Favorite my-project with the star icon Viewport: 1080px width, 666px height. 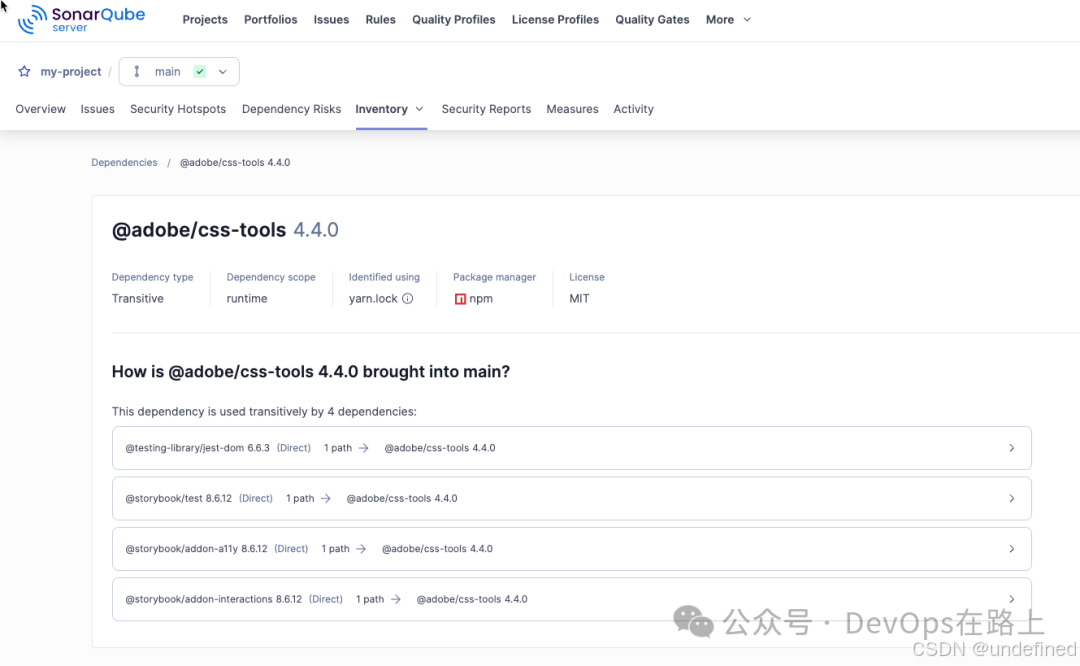pos(24,72)
